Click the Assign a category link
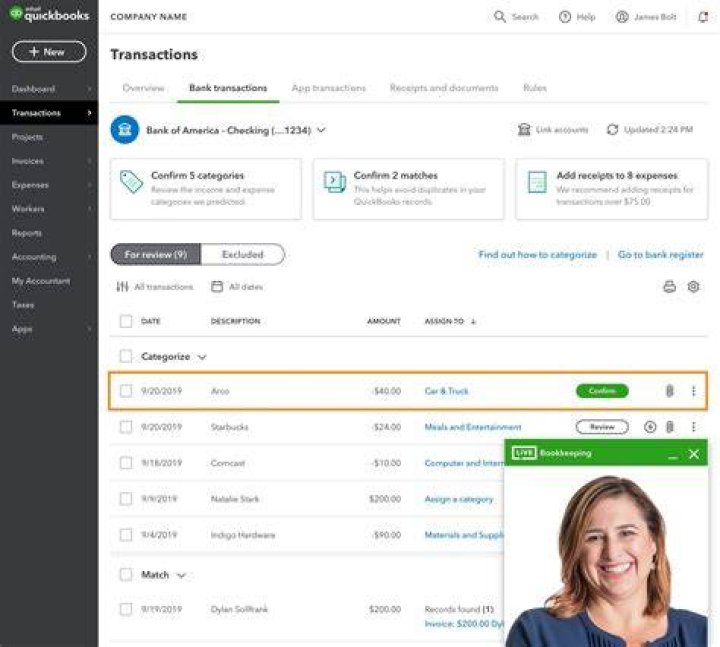The image size is (720, 647). (459, 499)
